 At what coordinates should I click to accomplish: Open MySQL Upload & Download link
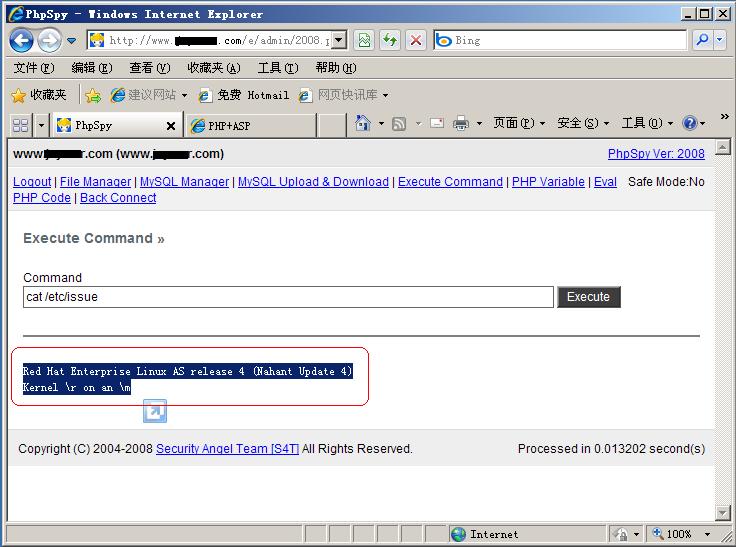313,182
